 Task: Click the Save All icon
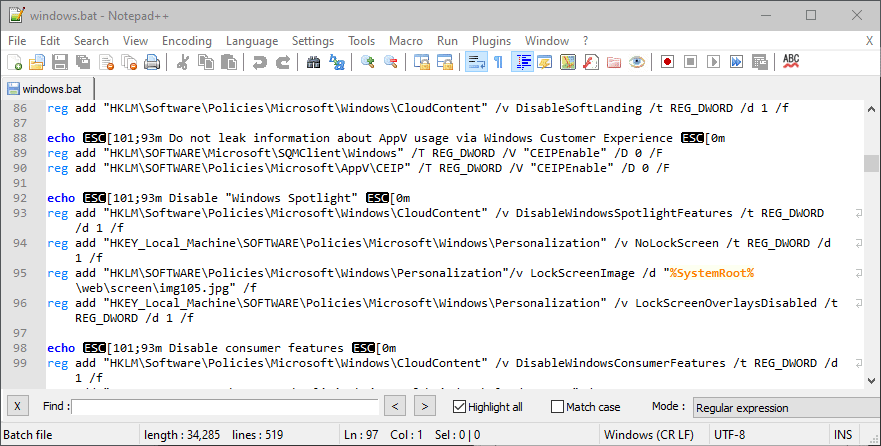[x=83, y=62]
